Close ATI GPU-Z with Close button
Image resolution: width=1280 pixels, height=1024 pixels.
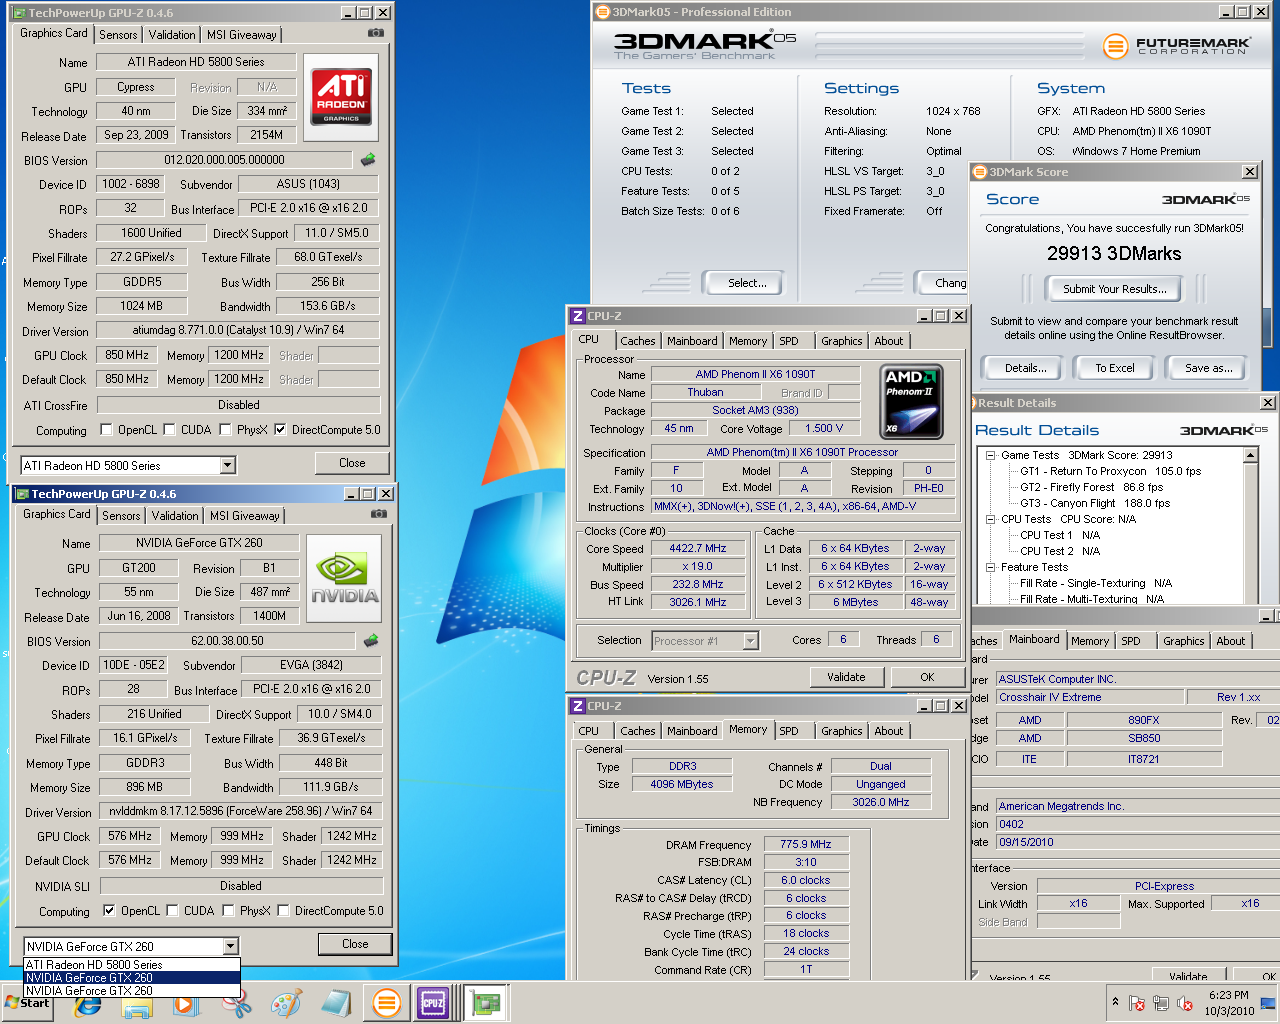[352, 463]
